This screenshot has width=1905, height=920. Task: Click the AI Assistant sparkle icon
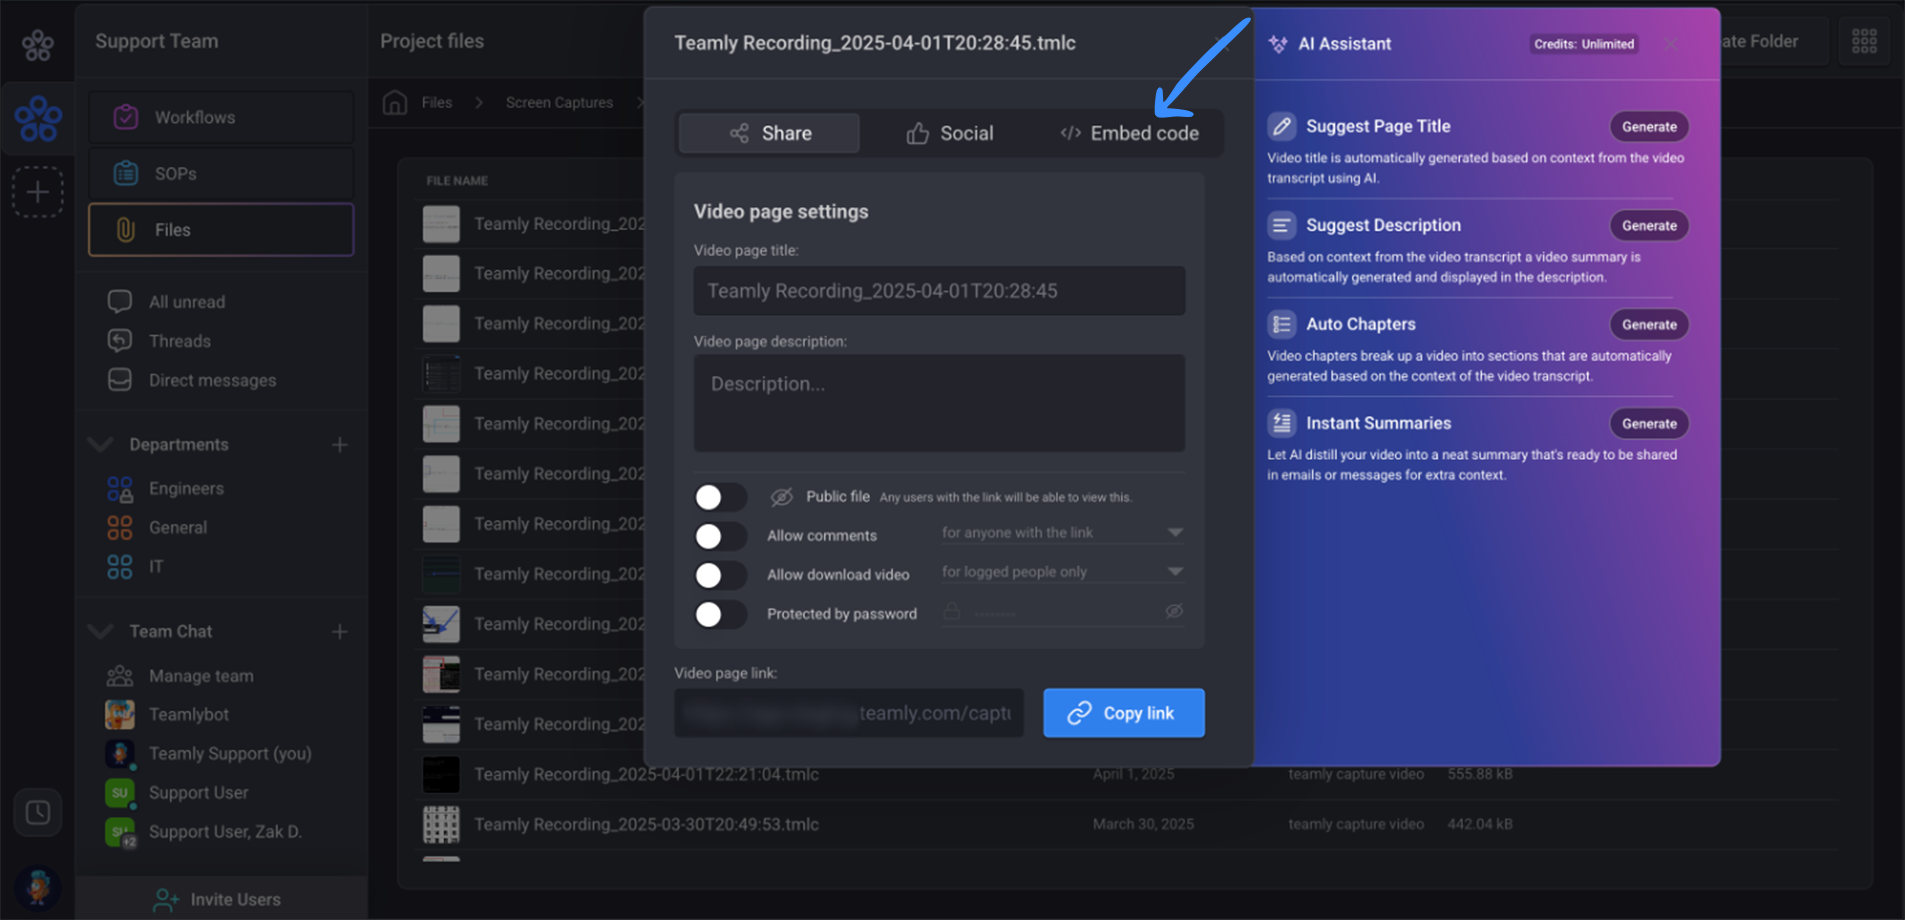(x=1278, y=44)
